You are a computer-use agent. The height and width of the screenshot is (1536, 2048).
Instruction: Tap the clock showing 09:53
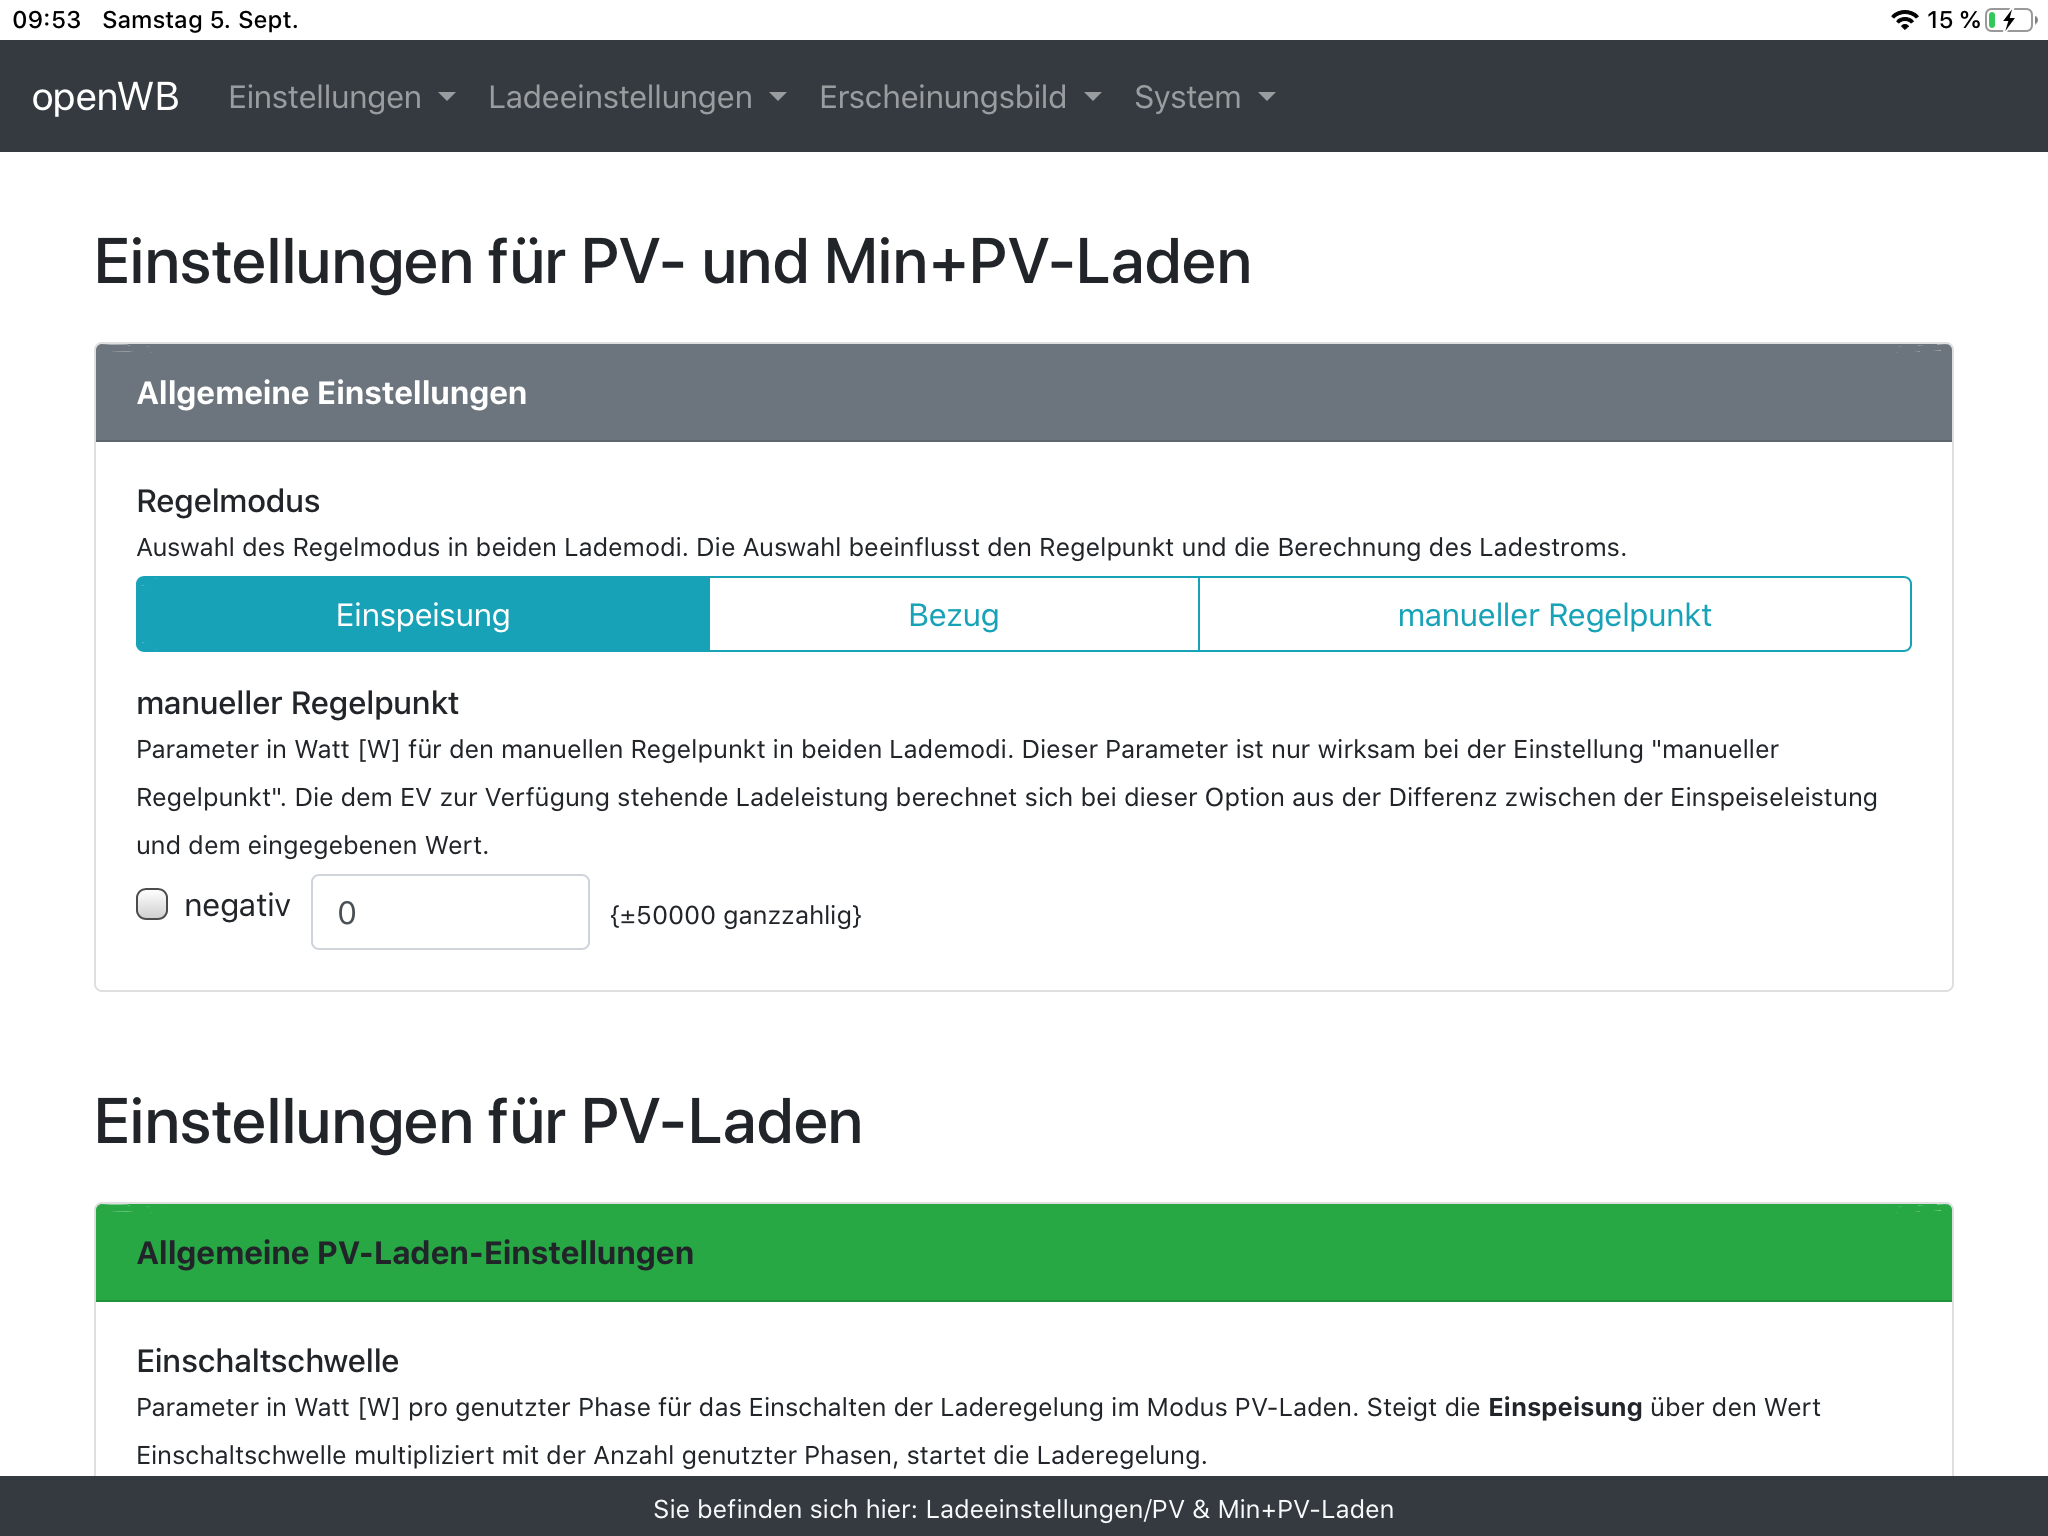coord(46,20)
